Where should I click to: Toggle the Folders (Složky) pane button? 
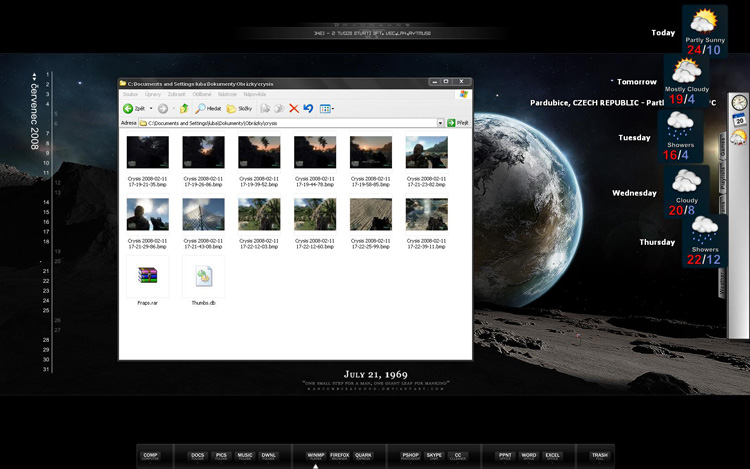(238, 108)
